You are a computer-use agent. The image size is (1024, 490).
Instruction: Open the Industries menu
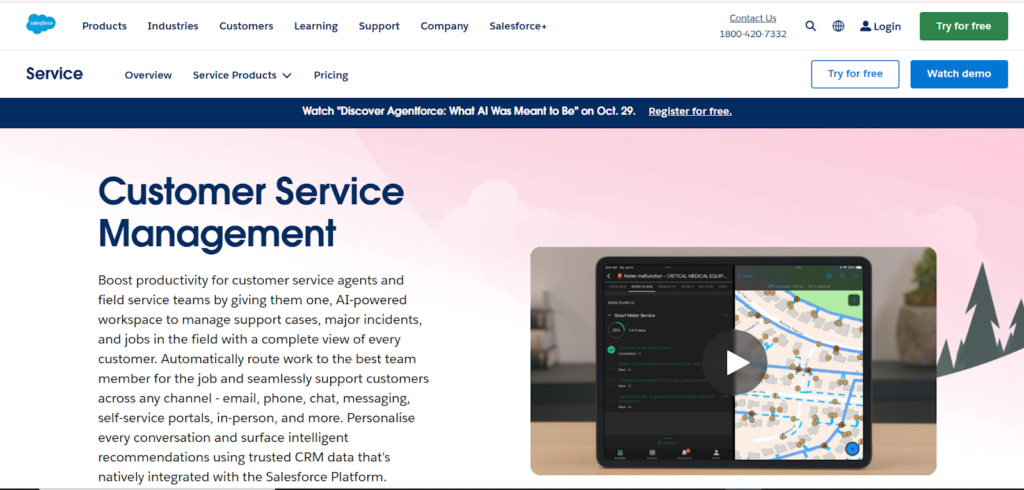tap(173, 26)
